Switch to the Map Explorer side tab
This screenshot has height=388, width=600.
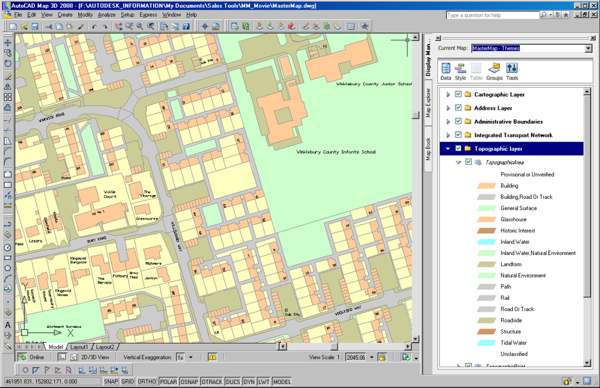(x=429, y=103)
